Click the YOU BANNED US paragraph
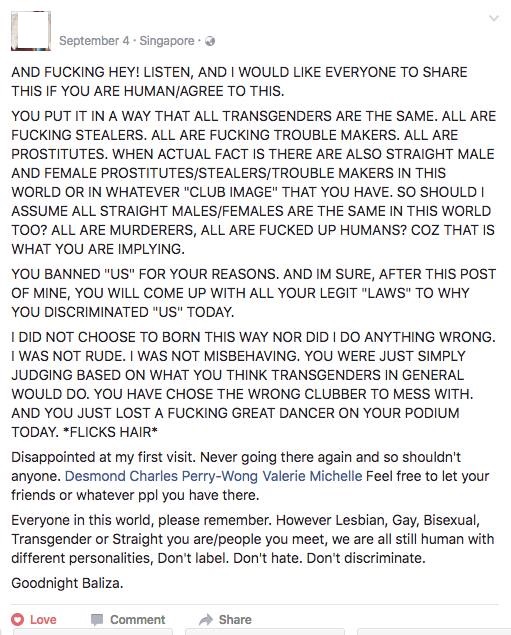511x635 pixels. [253, 293]
